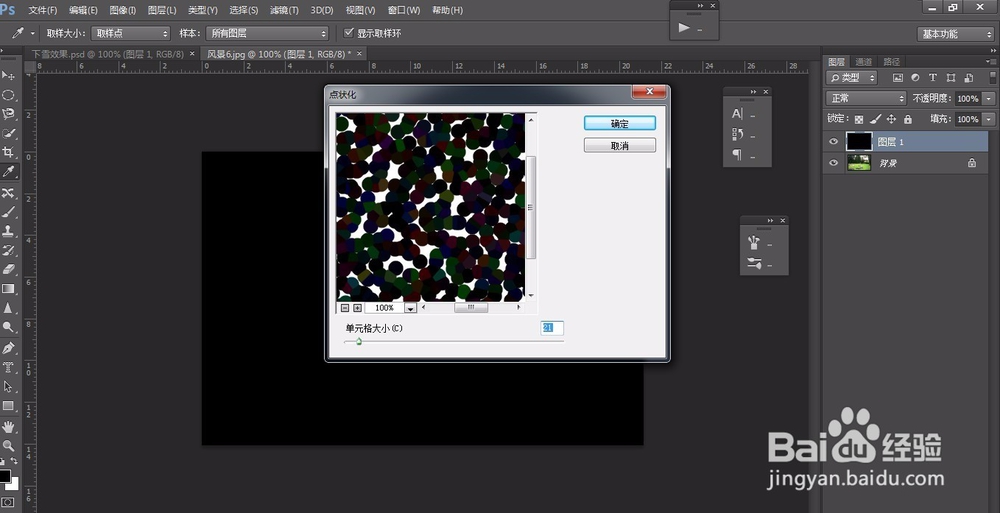The width and height of the screenshot is (1000, 513).
Task: Toggle pixel layer filter icon
Action: tap(898, 78)
